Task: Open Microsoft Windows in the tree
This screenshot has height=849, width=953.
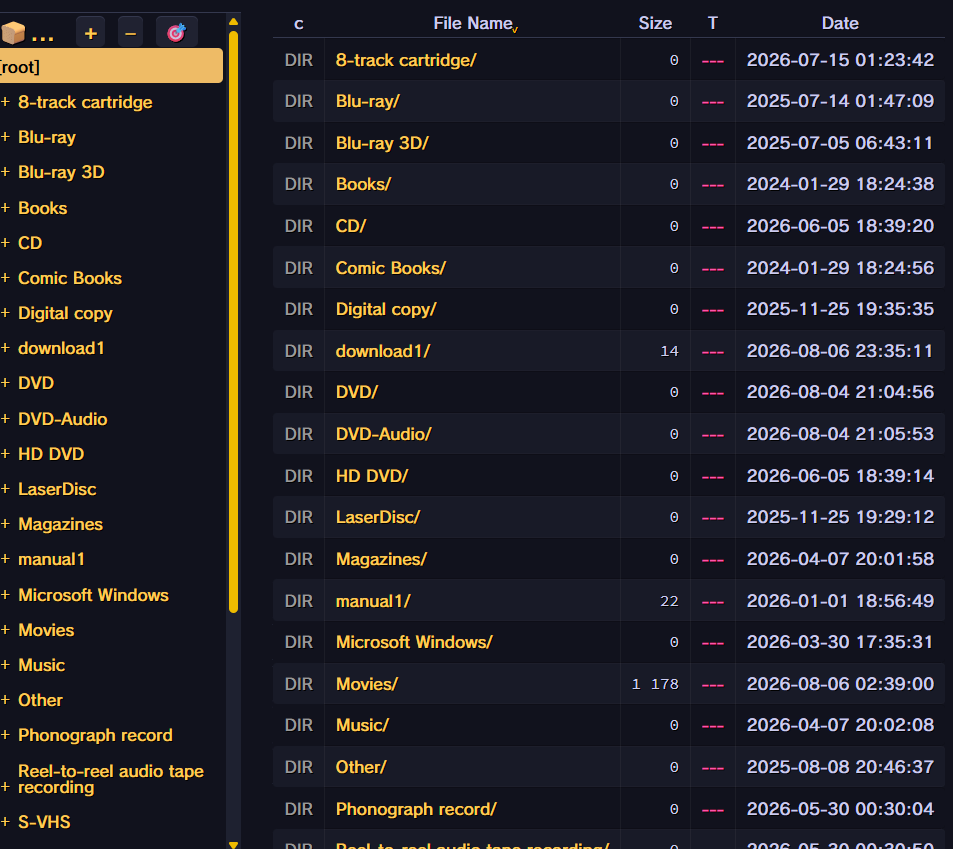Action: tap(93, 595)
